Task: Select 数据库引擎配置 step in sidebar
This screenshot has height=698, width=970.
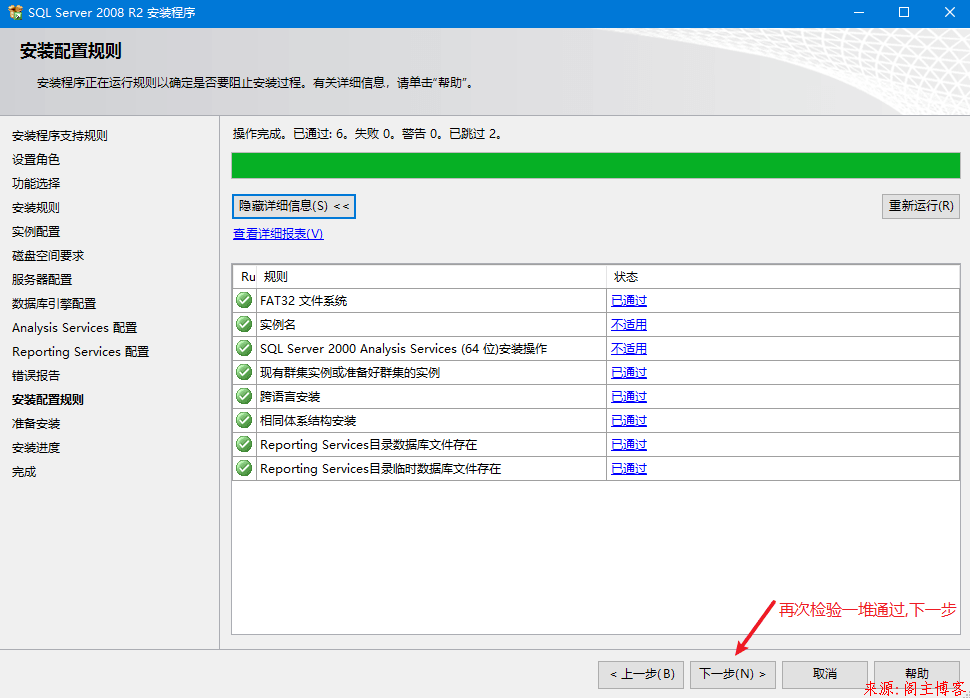Action: (x=54, y=304)
